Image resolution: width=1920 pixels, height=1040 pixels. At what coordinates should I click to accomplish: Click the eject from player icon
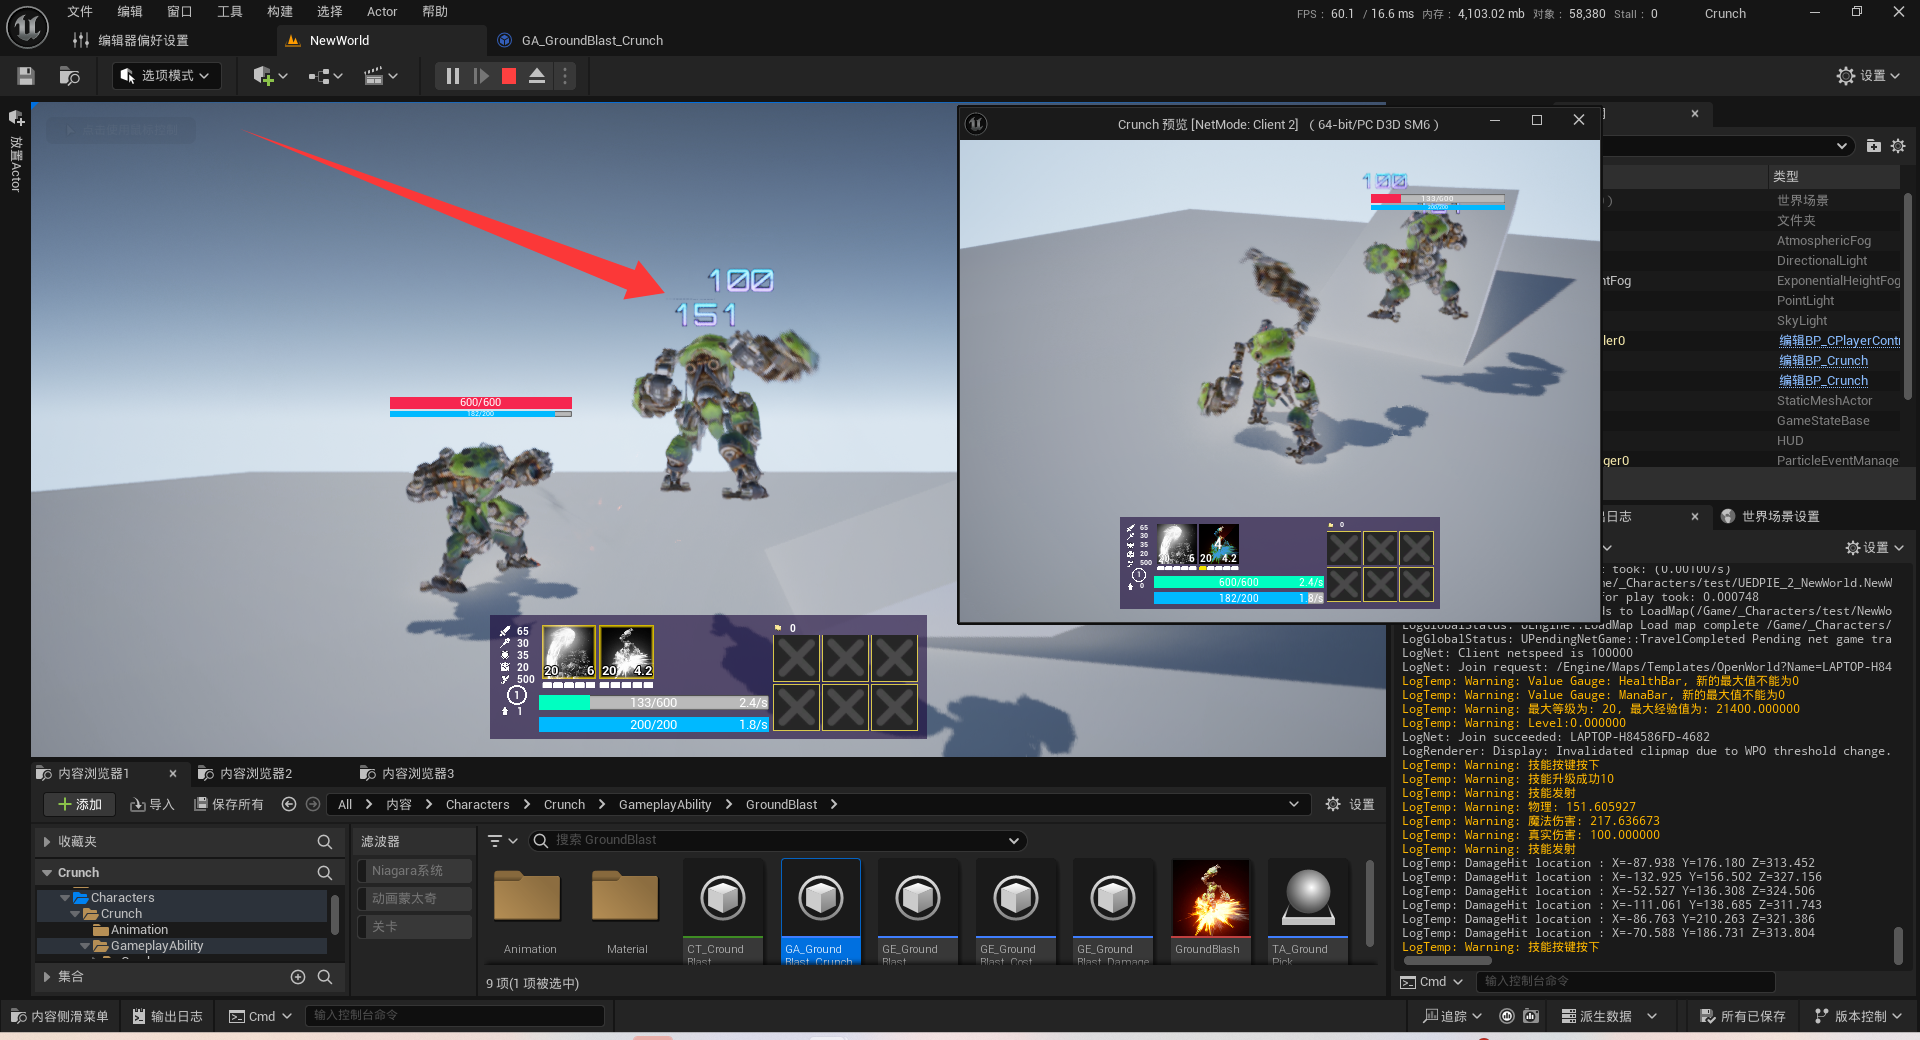(x=537, y=76)
